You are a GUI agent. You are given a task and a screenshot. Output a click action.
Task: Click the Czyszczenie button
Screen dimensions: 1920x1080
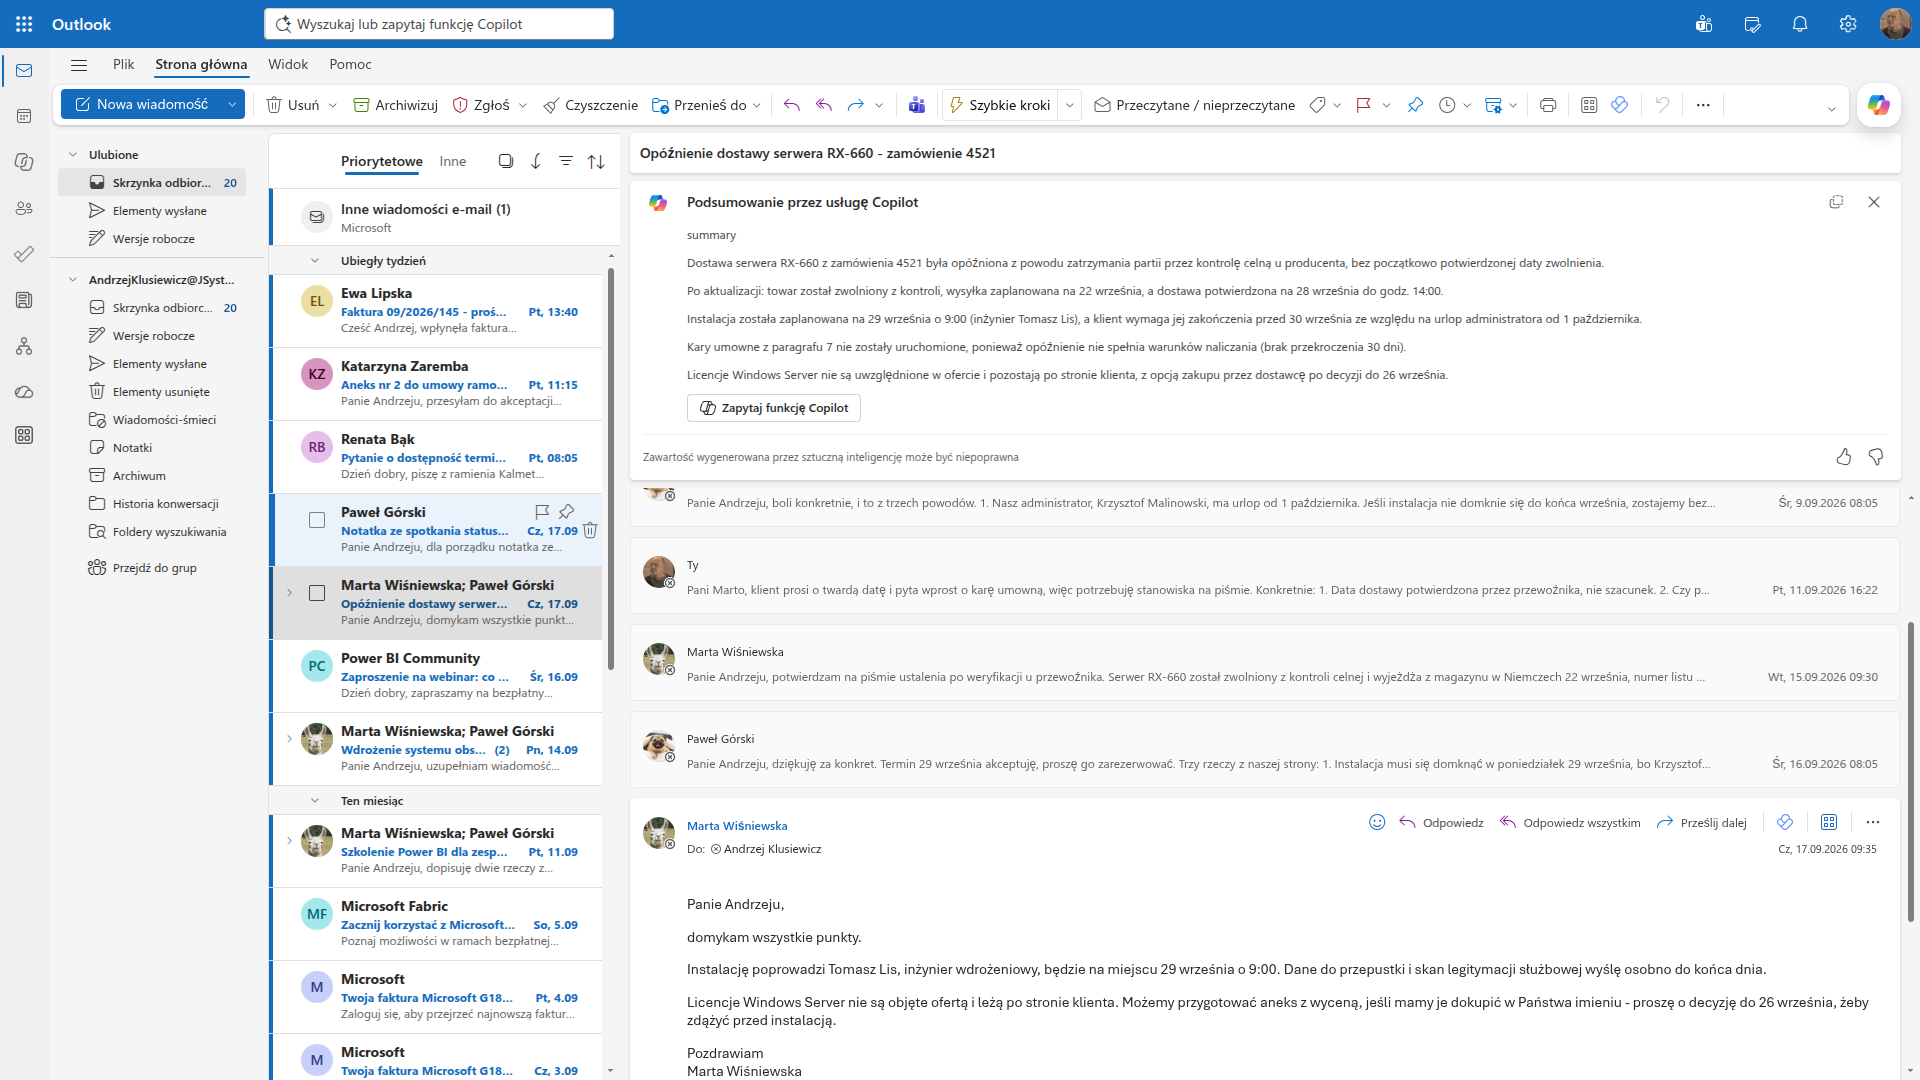pyautogui.click(x=590, y=105)
